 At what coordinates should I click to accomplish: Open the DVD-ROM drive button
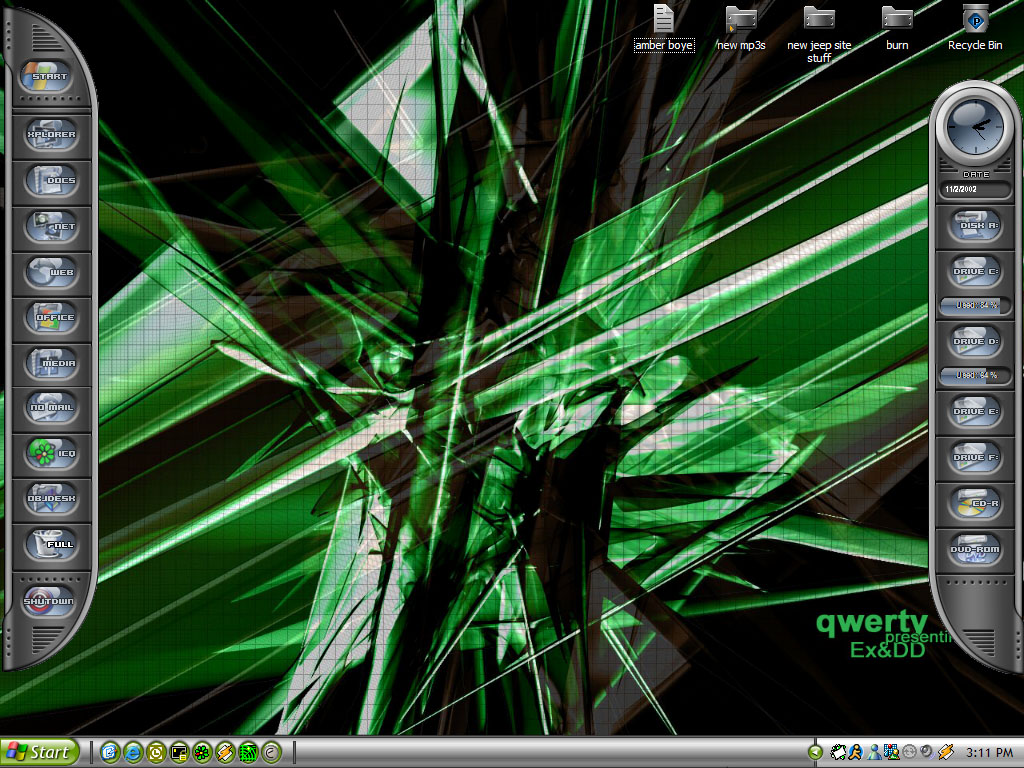974,549
